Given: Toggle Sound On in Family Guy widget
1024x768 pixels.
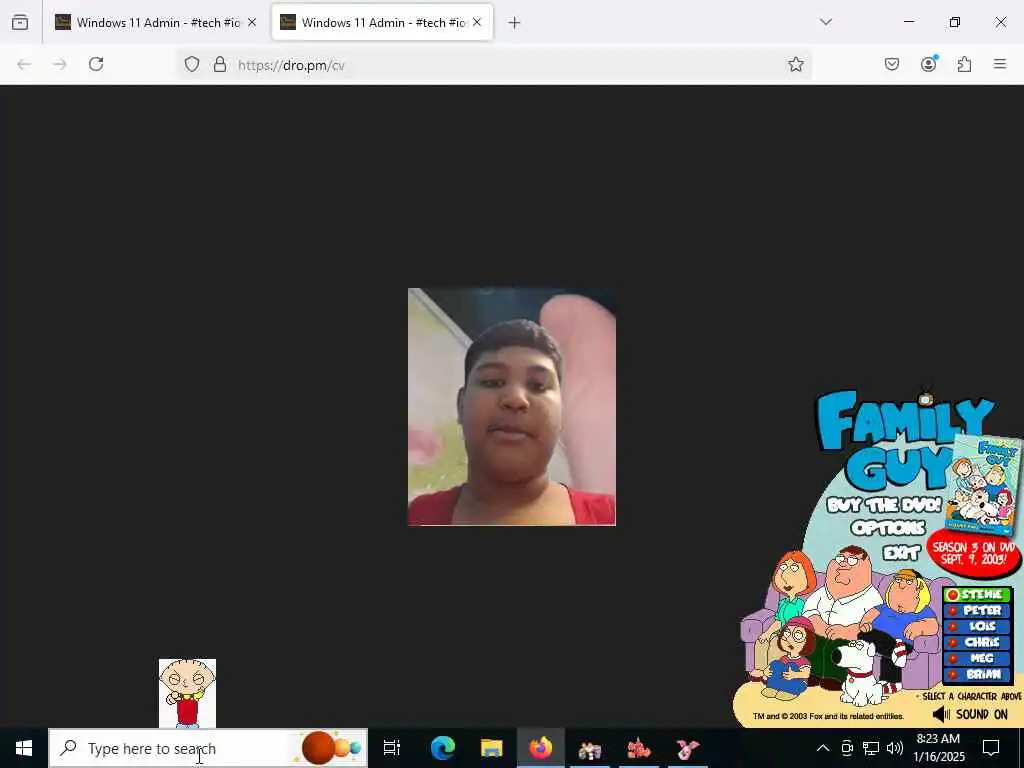Looking at the screenshot, I should click(970, 714).
